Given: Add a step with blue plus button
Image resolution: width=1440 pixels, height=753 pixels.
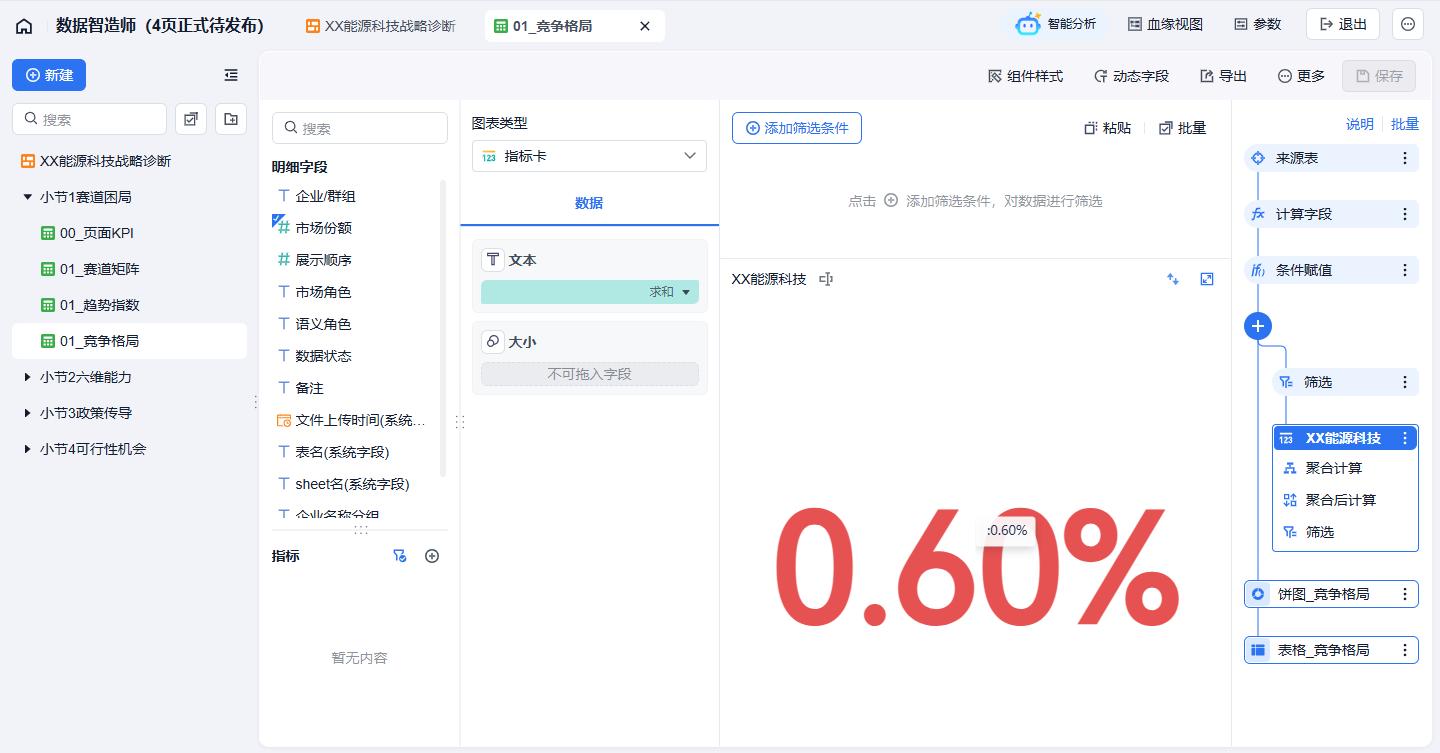Looking at the screenshot, I should 1258,326.
